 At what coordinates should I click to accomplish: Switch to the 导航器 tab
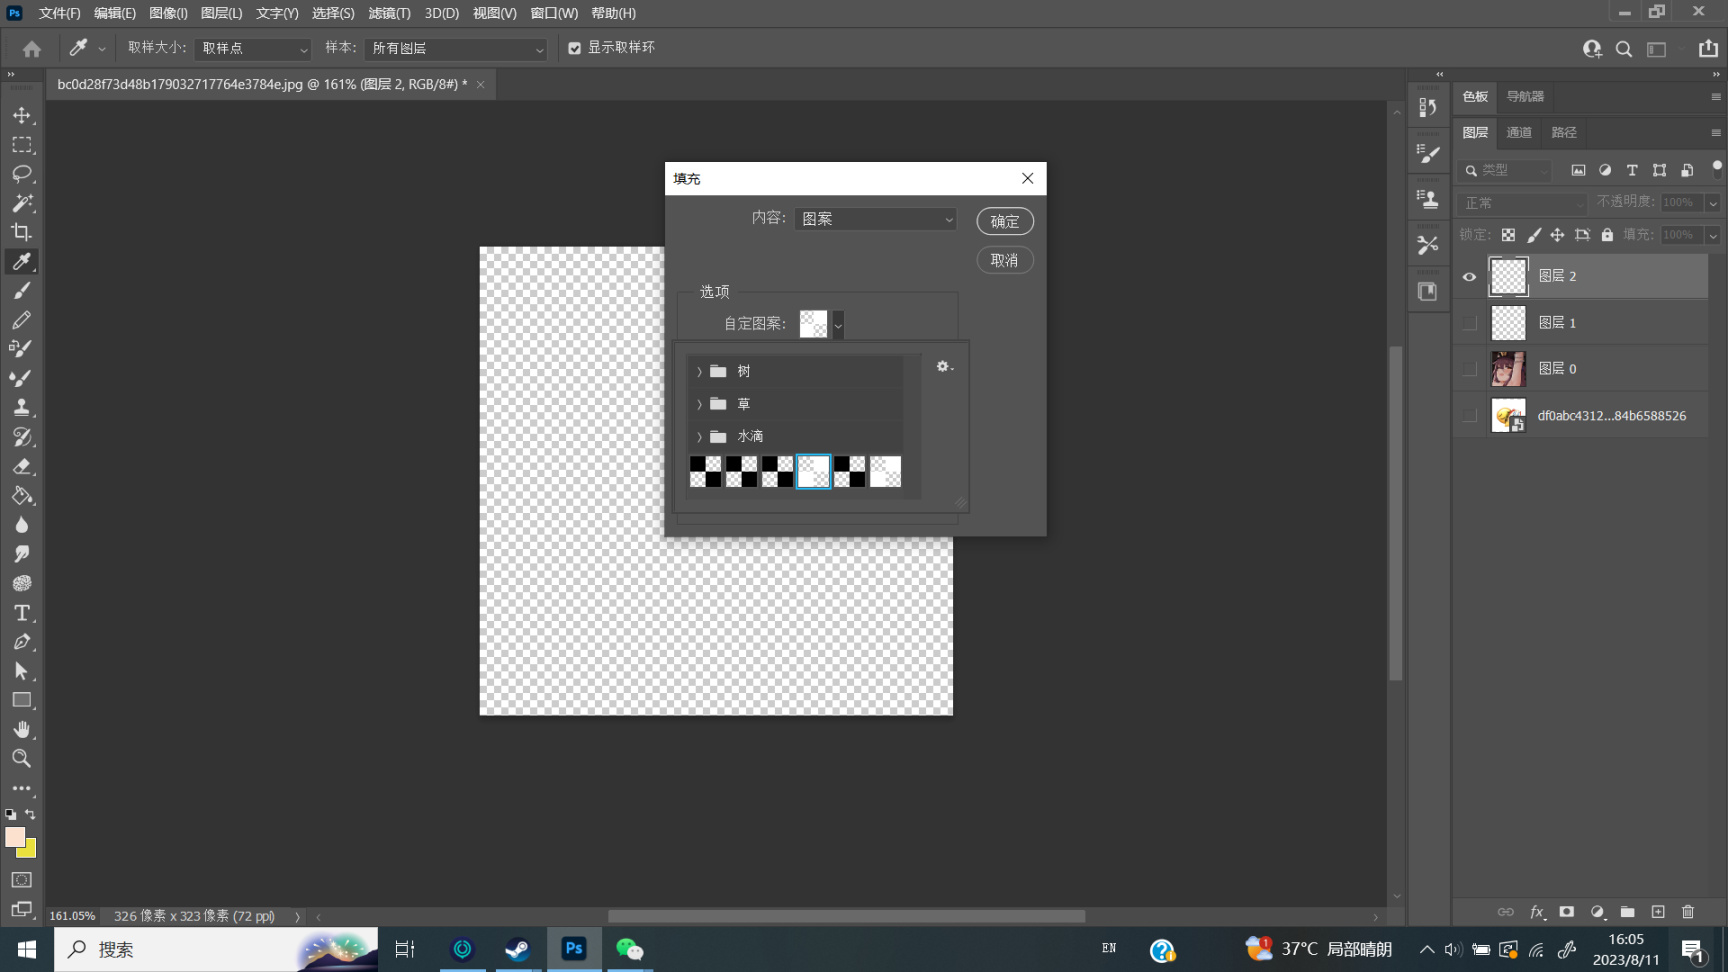pyautogui.click(x=1525, y=96)
